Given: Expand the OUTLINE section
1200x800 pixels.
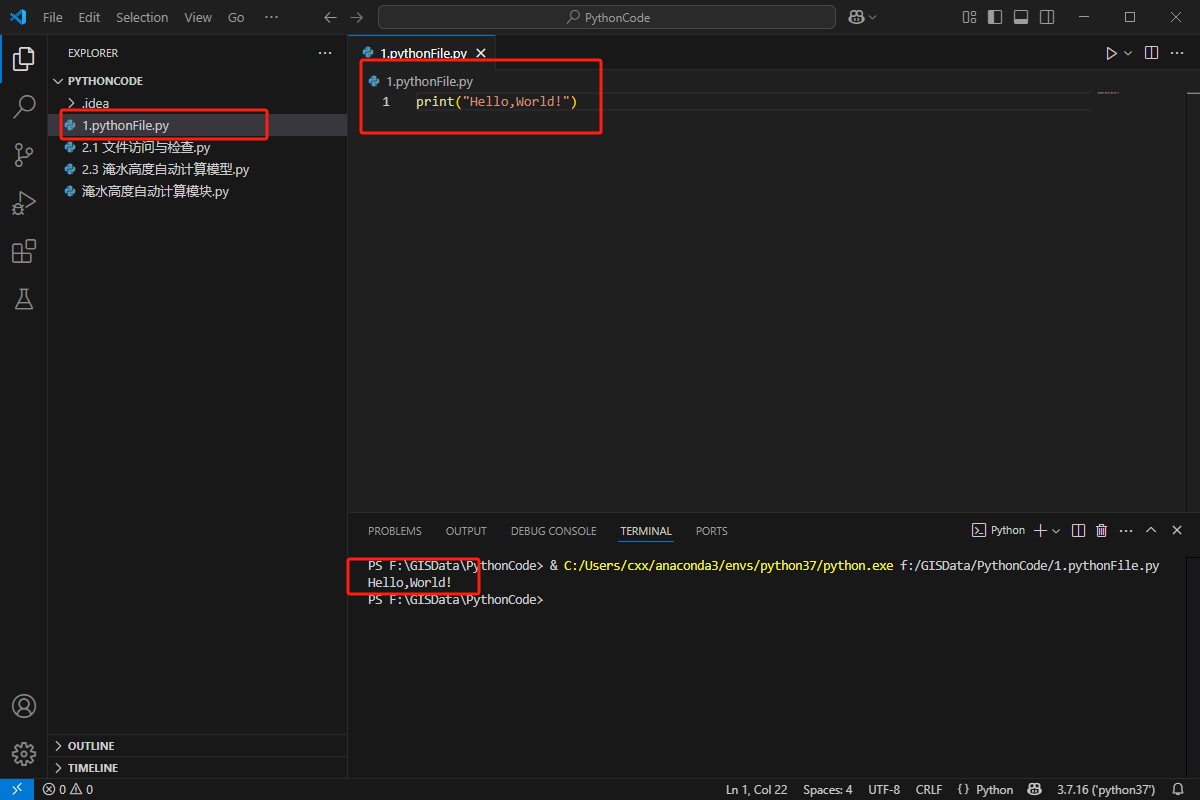Looking at the screenshot, I should pos(90,746).
